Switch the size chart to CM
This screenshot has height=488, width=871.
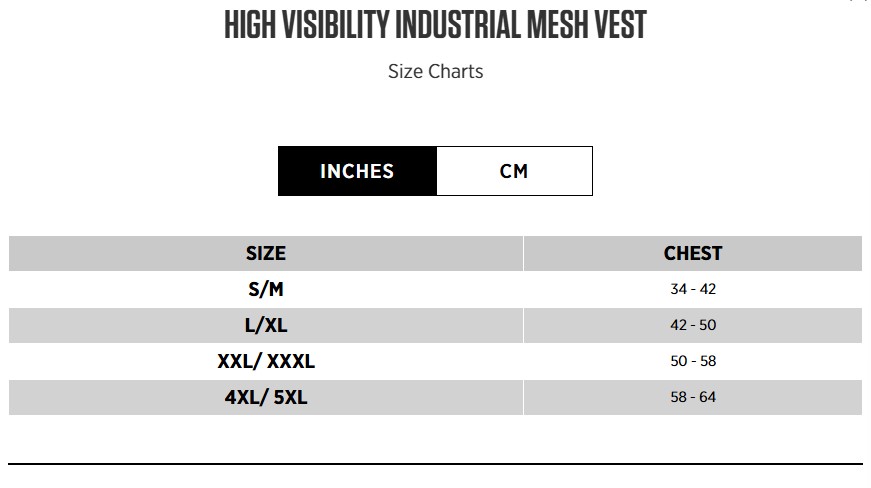[x=514, y=171]
